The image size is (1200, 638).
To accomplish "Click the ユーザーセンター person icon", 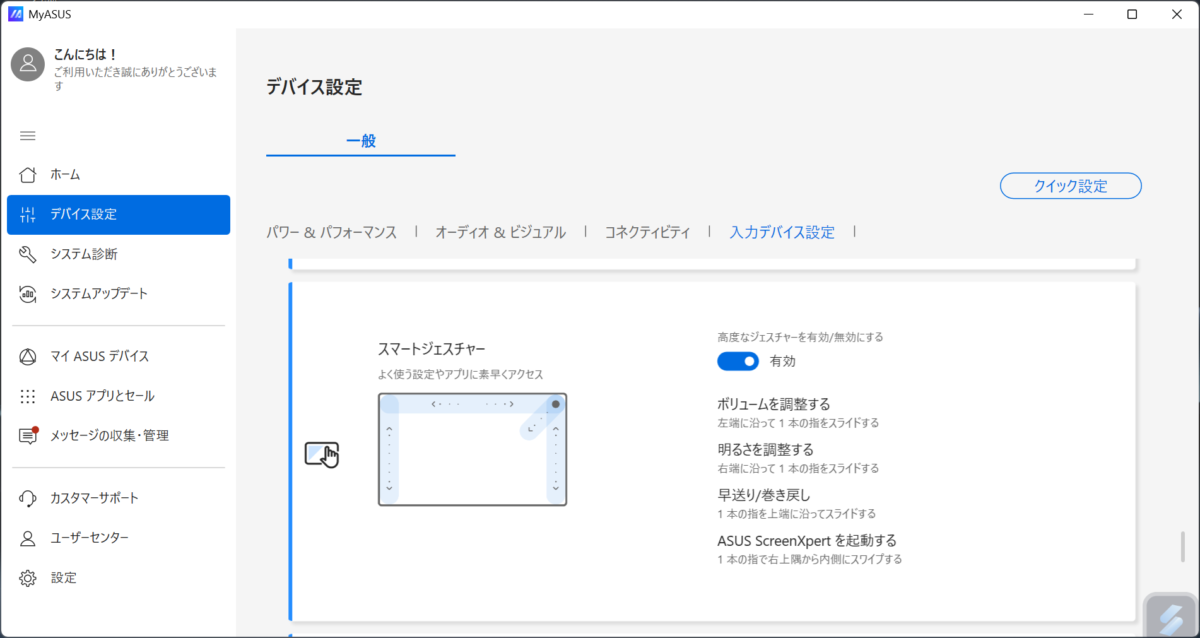I will 28,538.
